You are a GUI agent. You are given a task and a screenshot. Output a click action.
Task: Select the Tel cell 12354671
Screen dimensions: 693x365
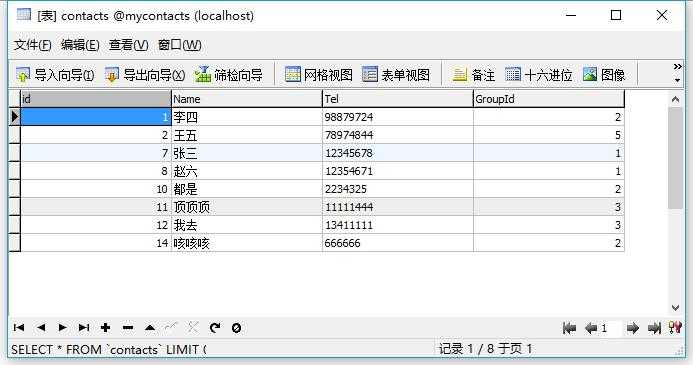[x=398, y=171]
